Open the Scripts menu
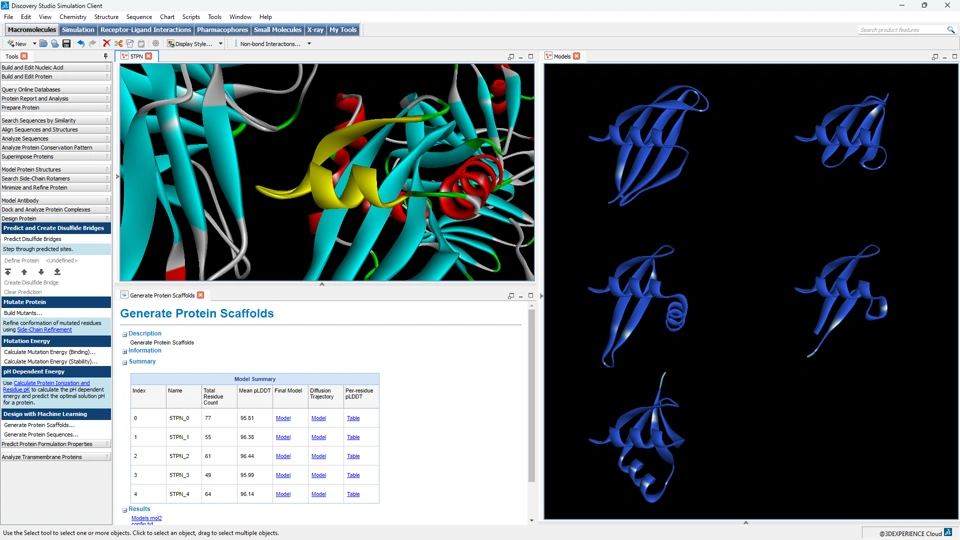This screenshot has height=540, width=960. (191, 17)
